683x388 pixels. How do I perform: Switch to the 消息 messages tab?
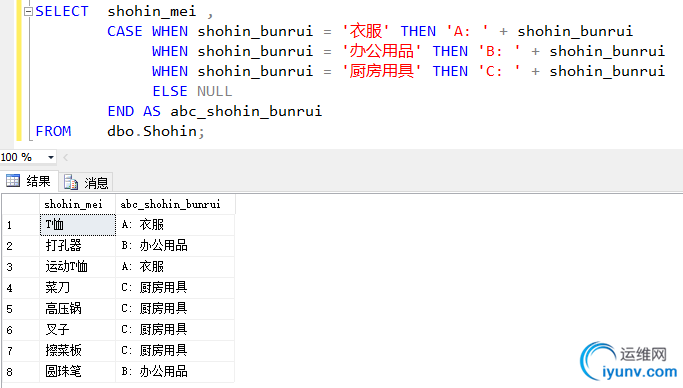click(86, 182)
